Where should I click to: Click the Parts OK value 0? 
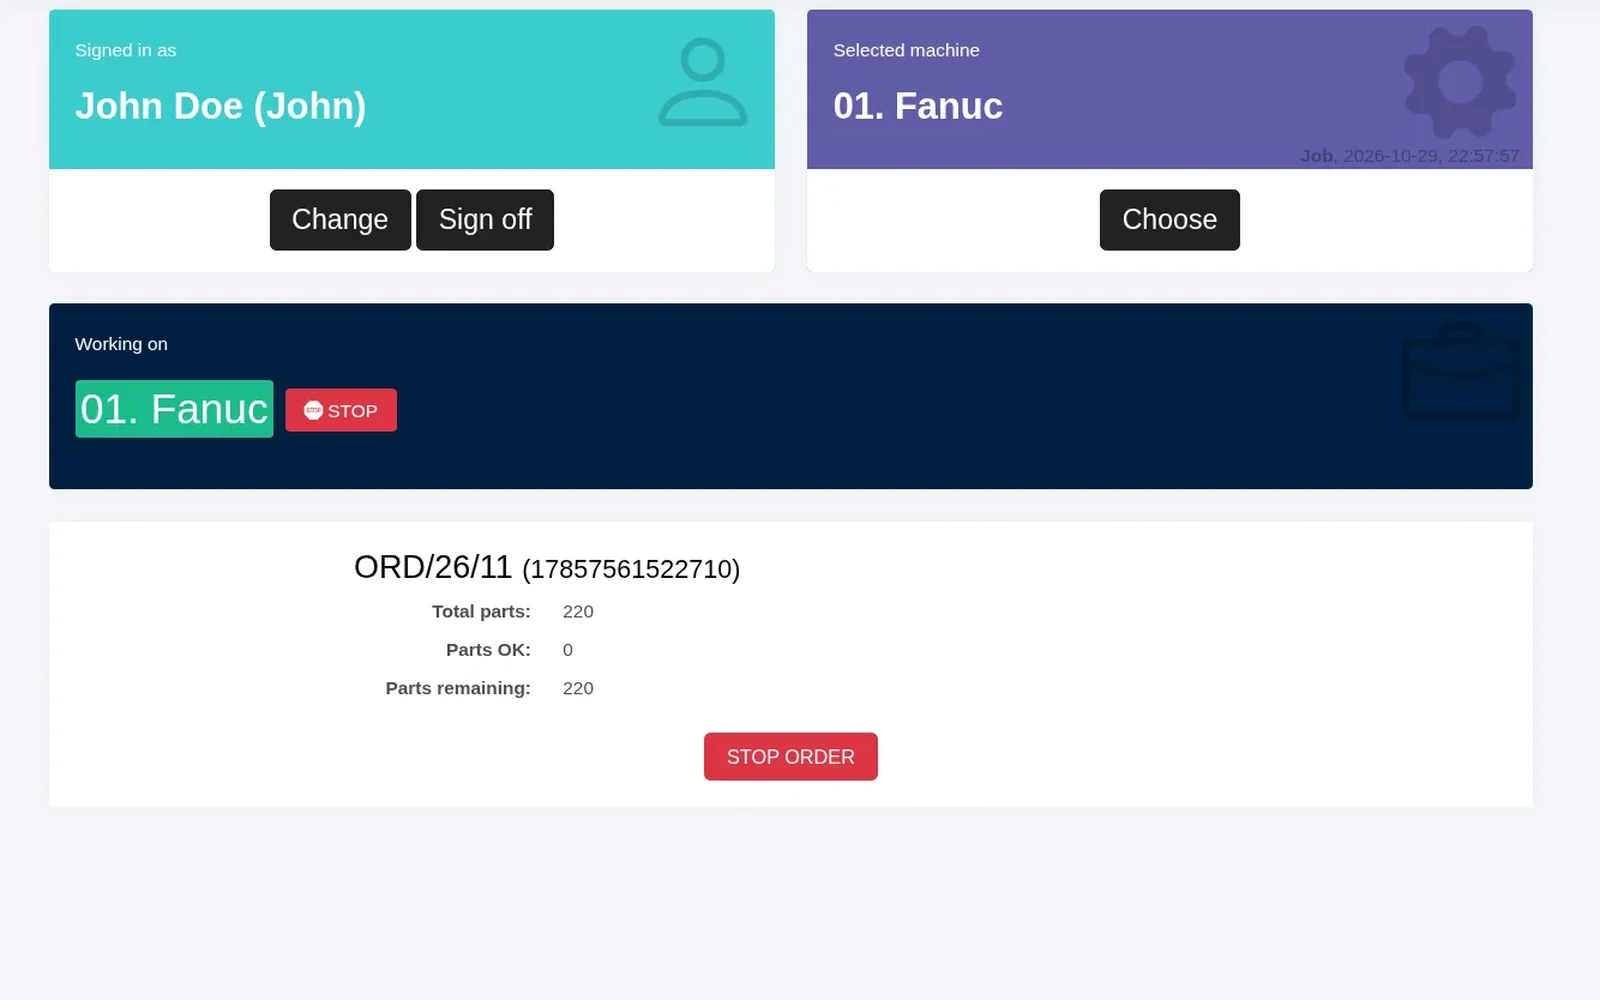(568, 650)
